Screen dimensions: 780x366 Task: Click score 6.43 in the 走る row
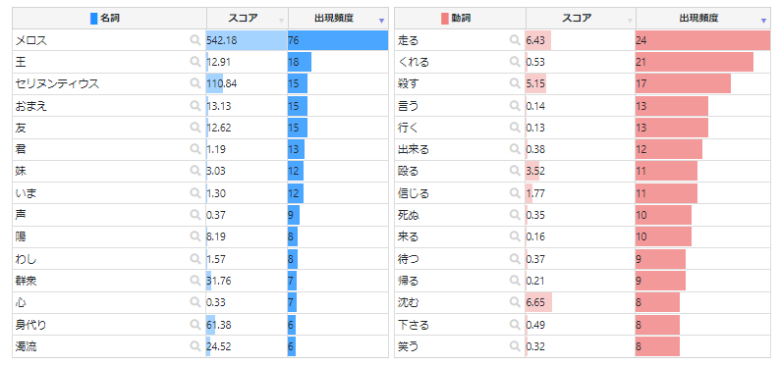click(x=535, y=41)
